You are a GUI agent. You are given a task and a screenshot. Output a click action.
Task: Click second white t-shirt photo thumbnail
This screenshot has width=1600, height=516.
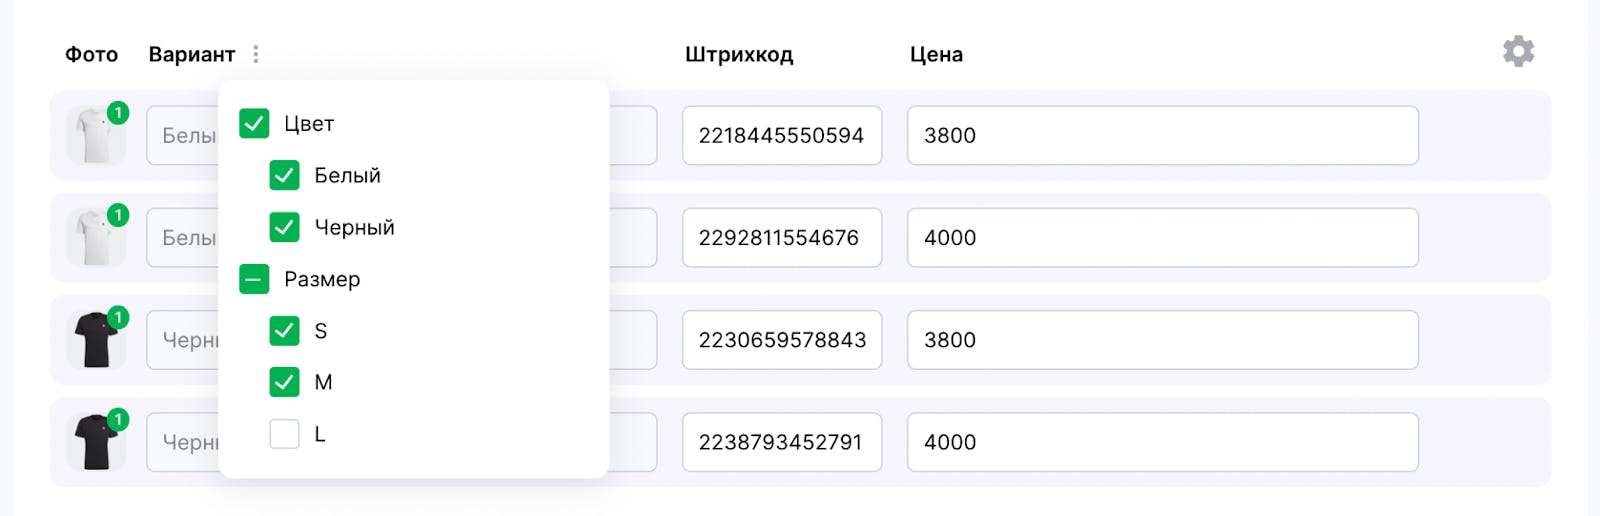(96, 237)
